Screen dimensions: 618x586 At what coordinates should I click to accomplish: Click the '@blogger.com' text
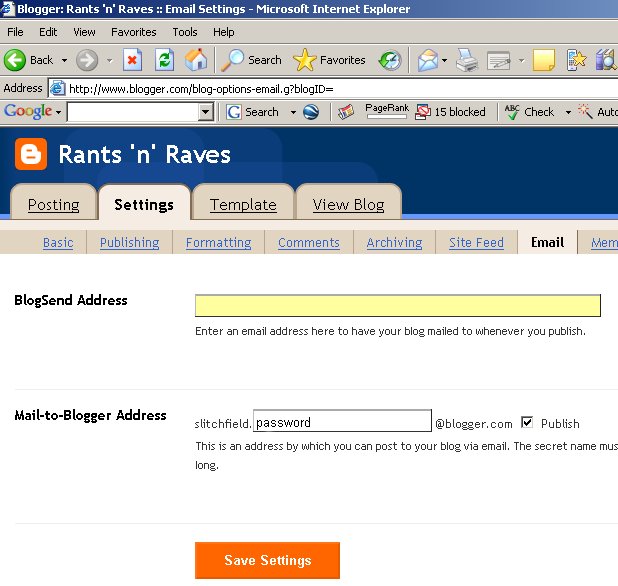click(474, 424)
